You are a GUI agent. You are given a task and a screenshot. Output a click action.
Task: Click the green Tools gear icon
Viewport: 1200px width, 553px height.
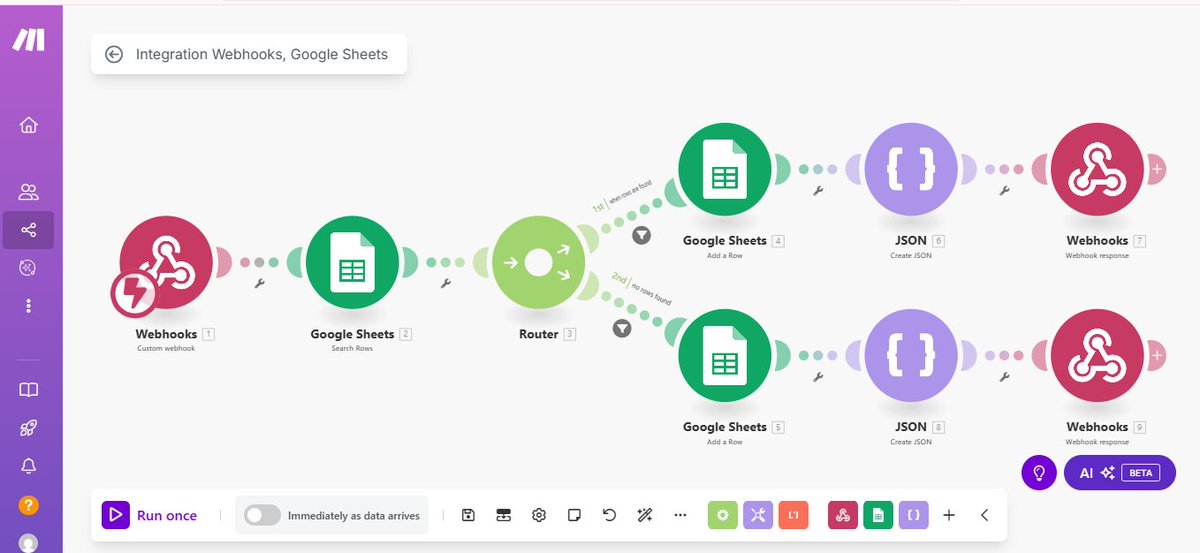point(723,515)
